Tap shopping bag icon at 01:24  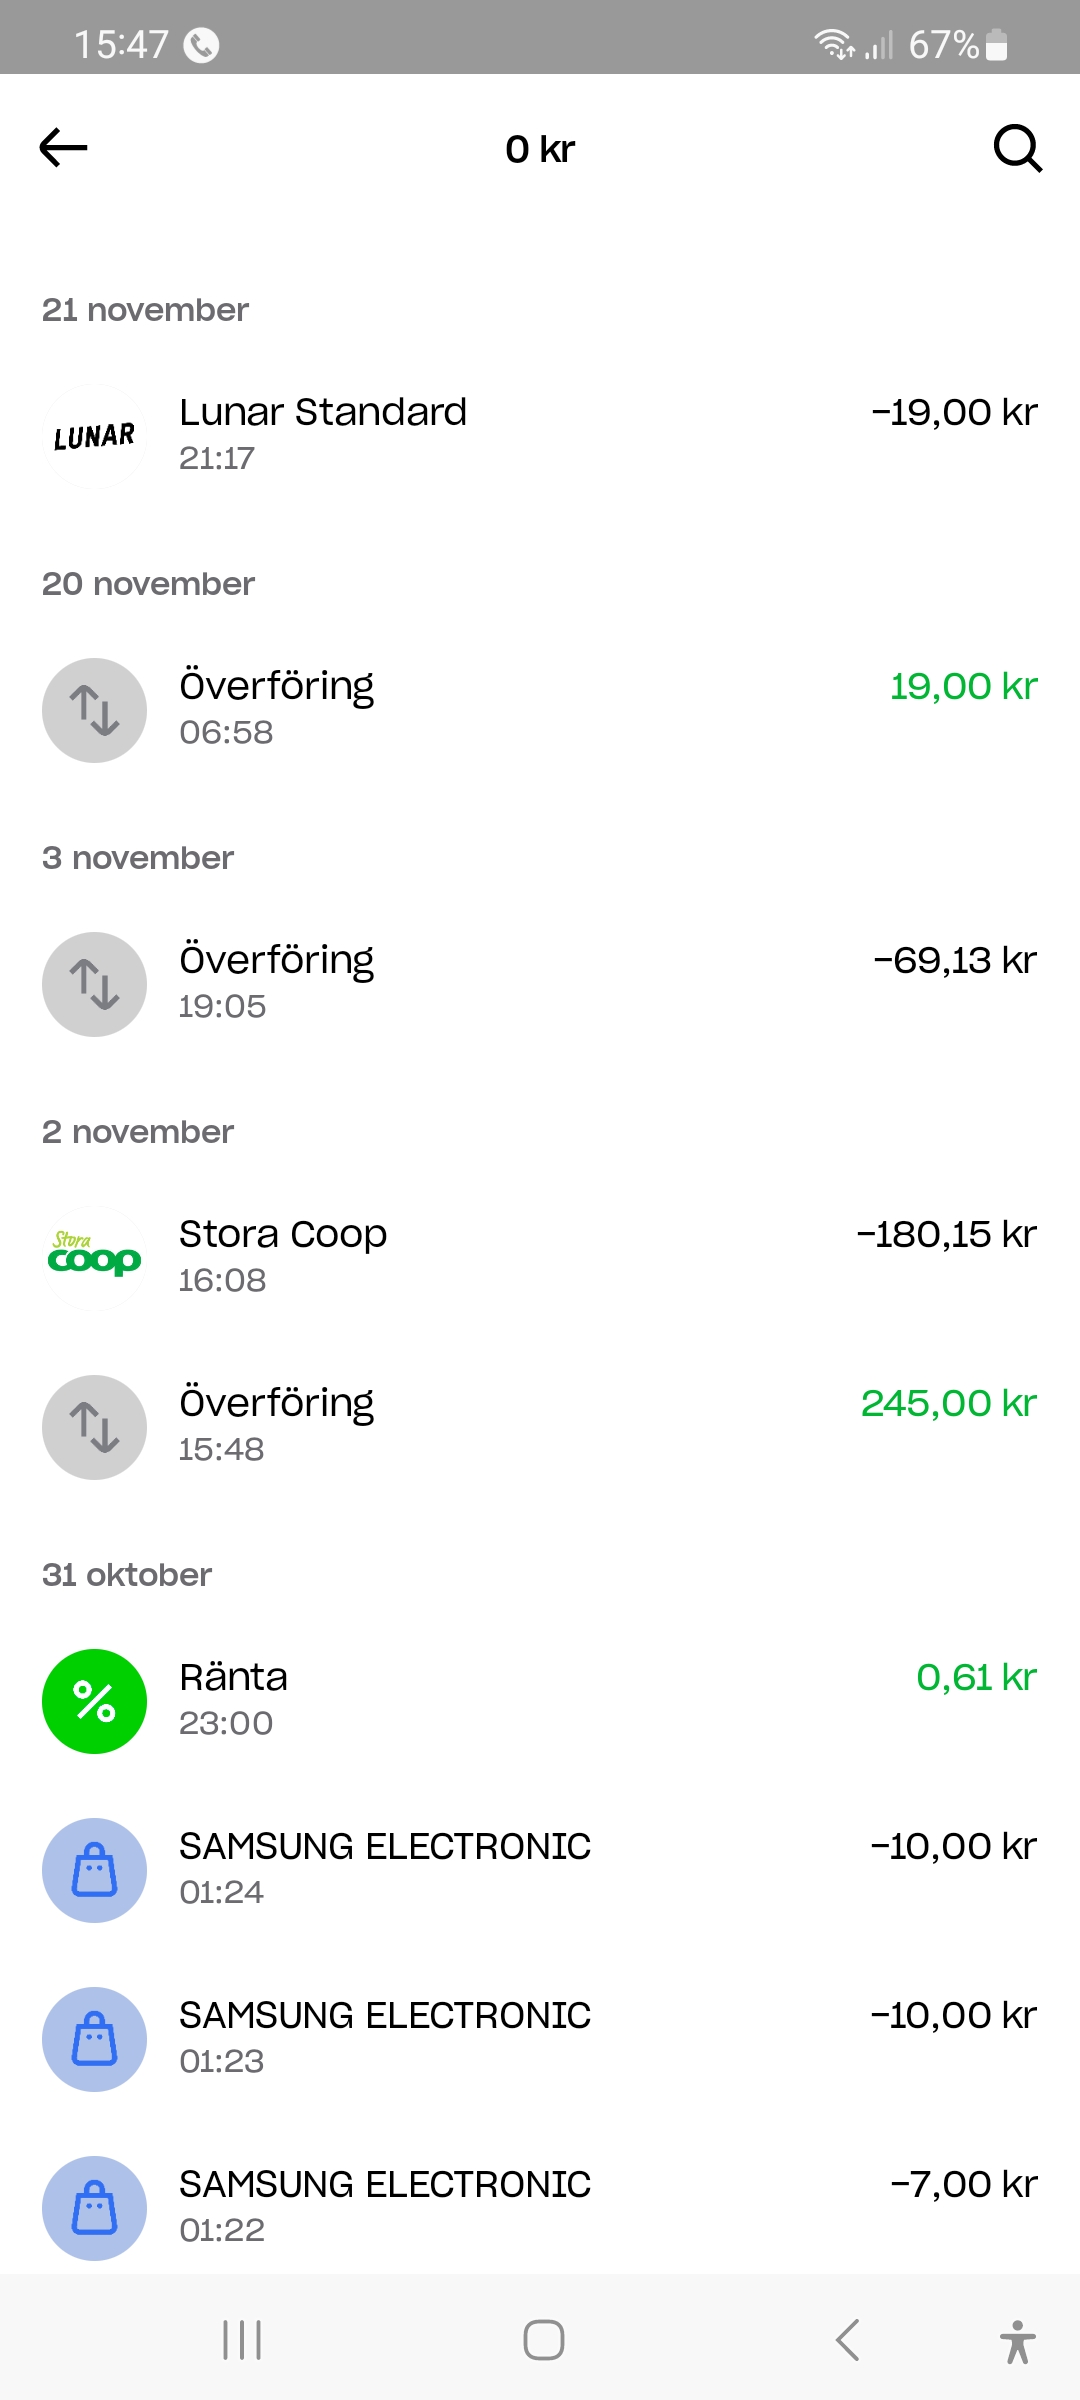(95, 1870)
